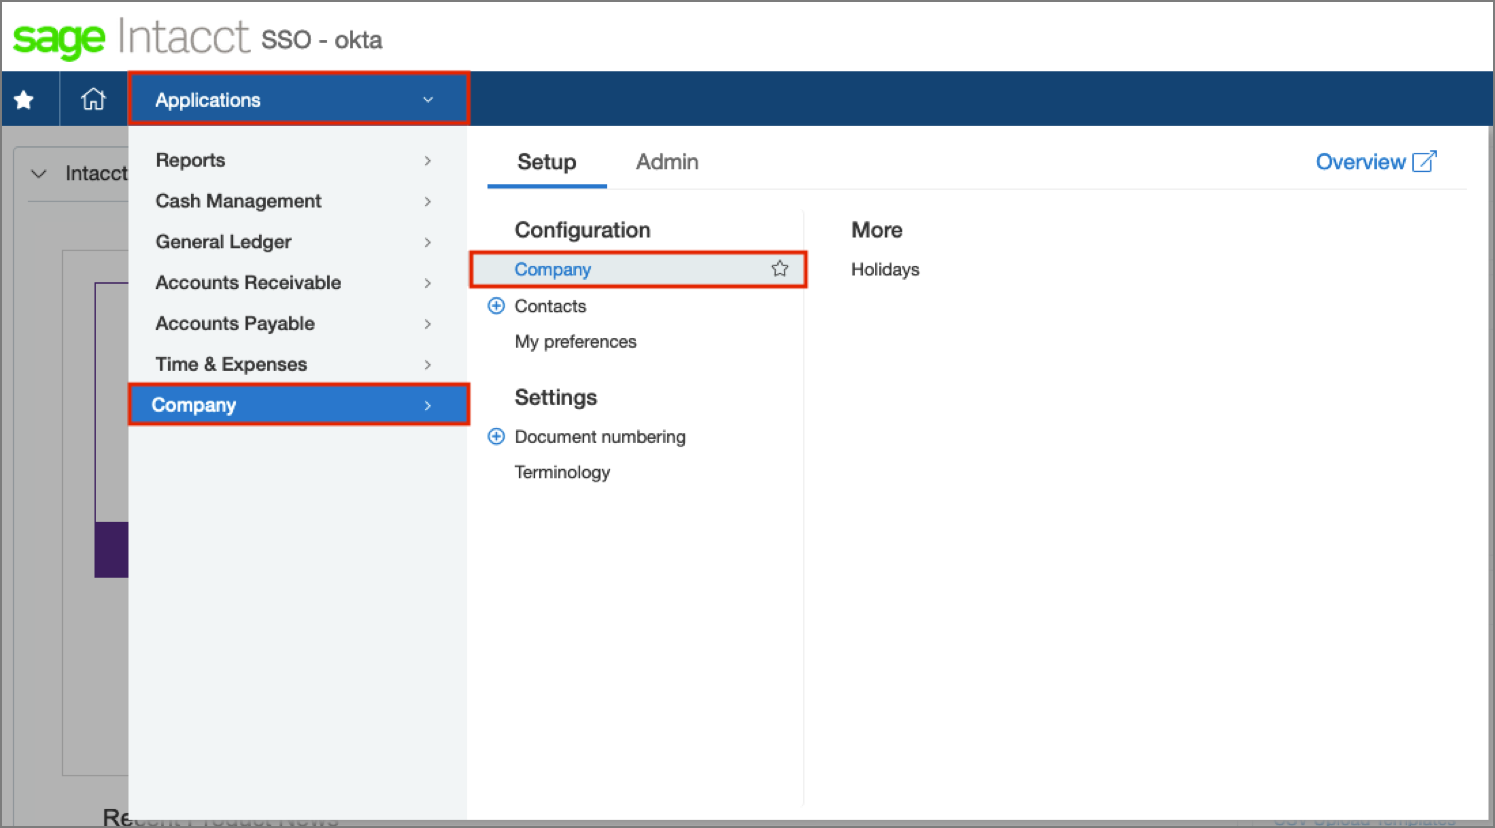The width and height of the screenshot is (1495, 828).
Task: Open the Company configuration link
Action: click(553, 270)
